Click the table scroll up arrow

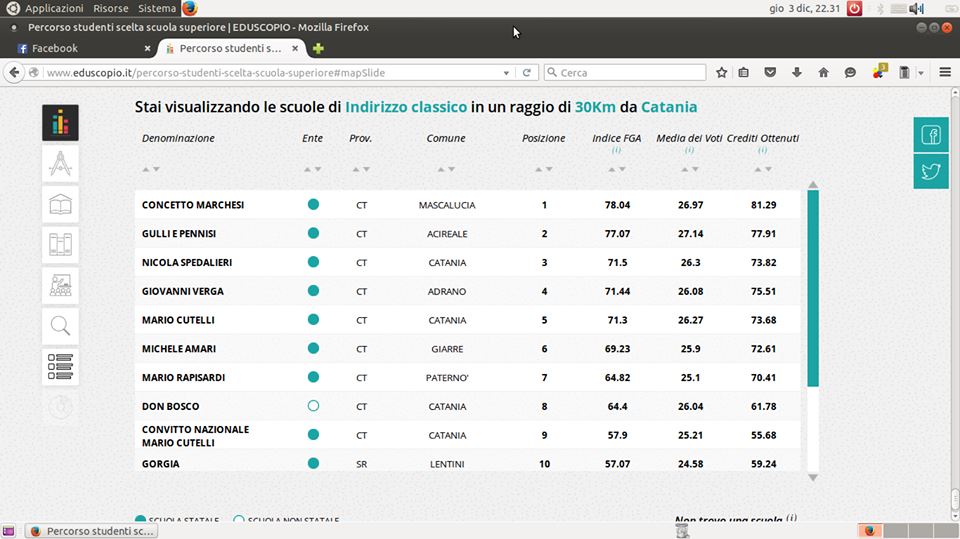pyautogui.click(x=812, y=184)
